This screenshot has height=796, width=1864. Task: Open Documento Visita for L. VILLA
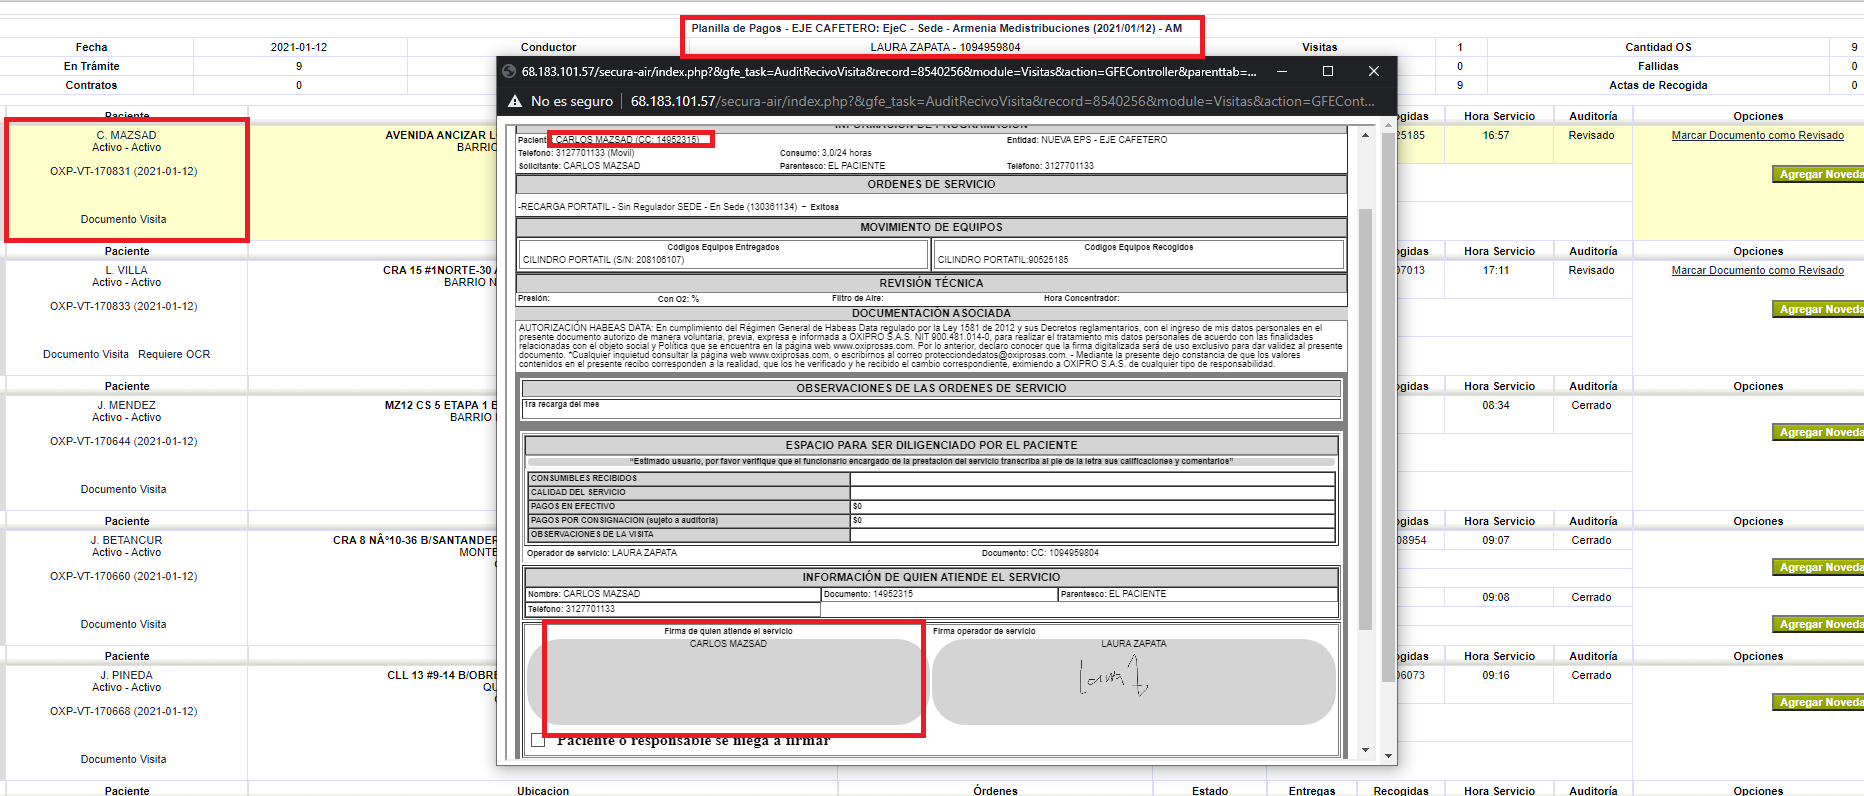86,354
